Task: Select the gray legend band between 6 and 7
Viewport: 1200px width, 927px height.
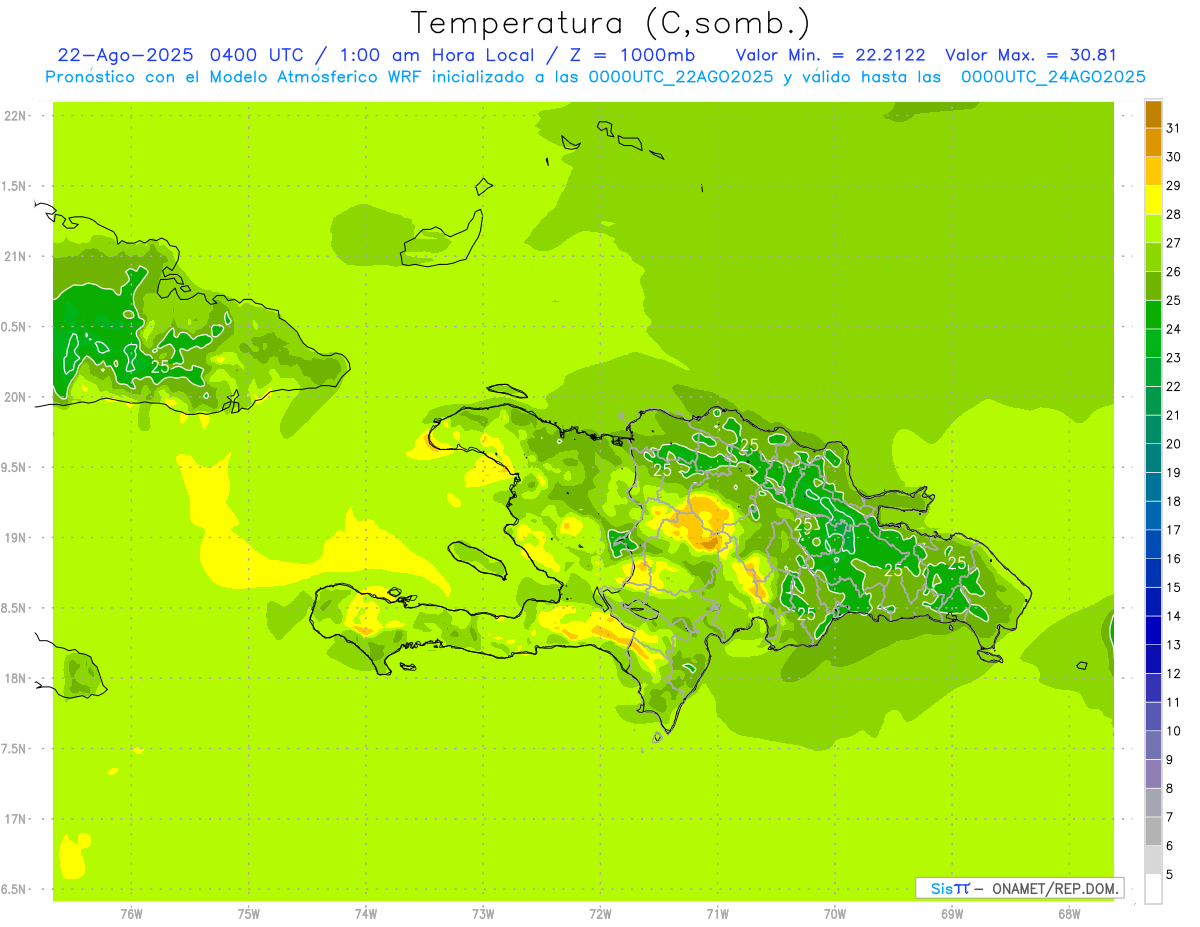Action: 1153,831
